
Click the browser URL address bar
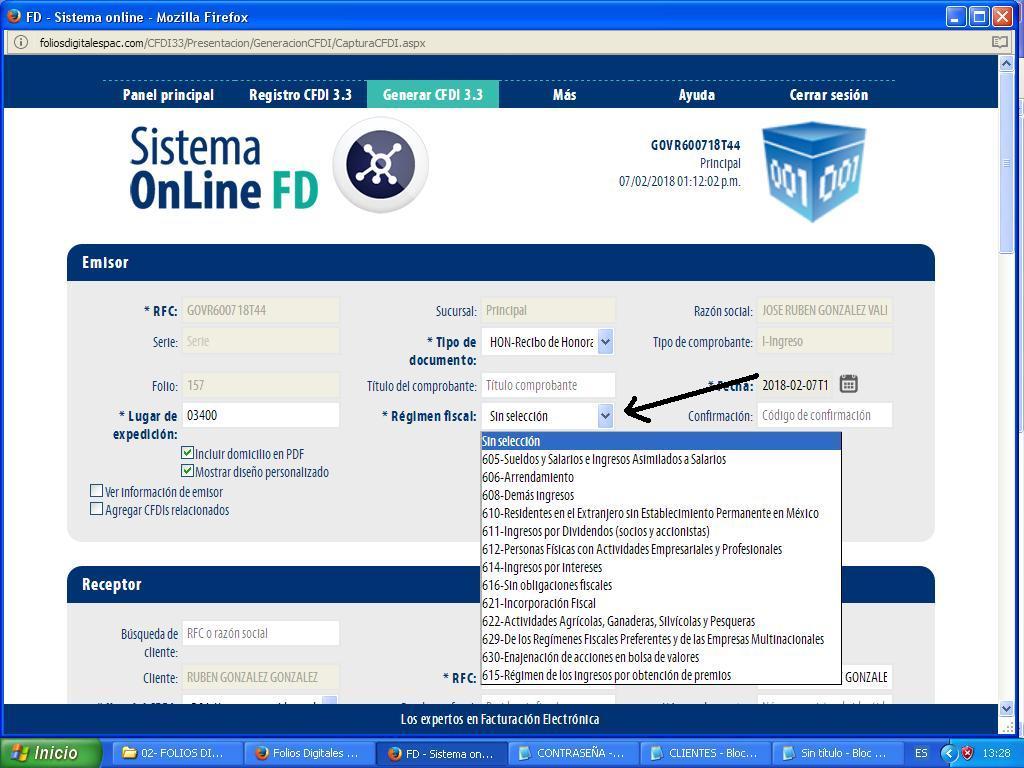(x=509, y=42)
